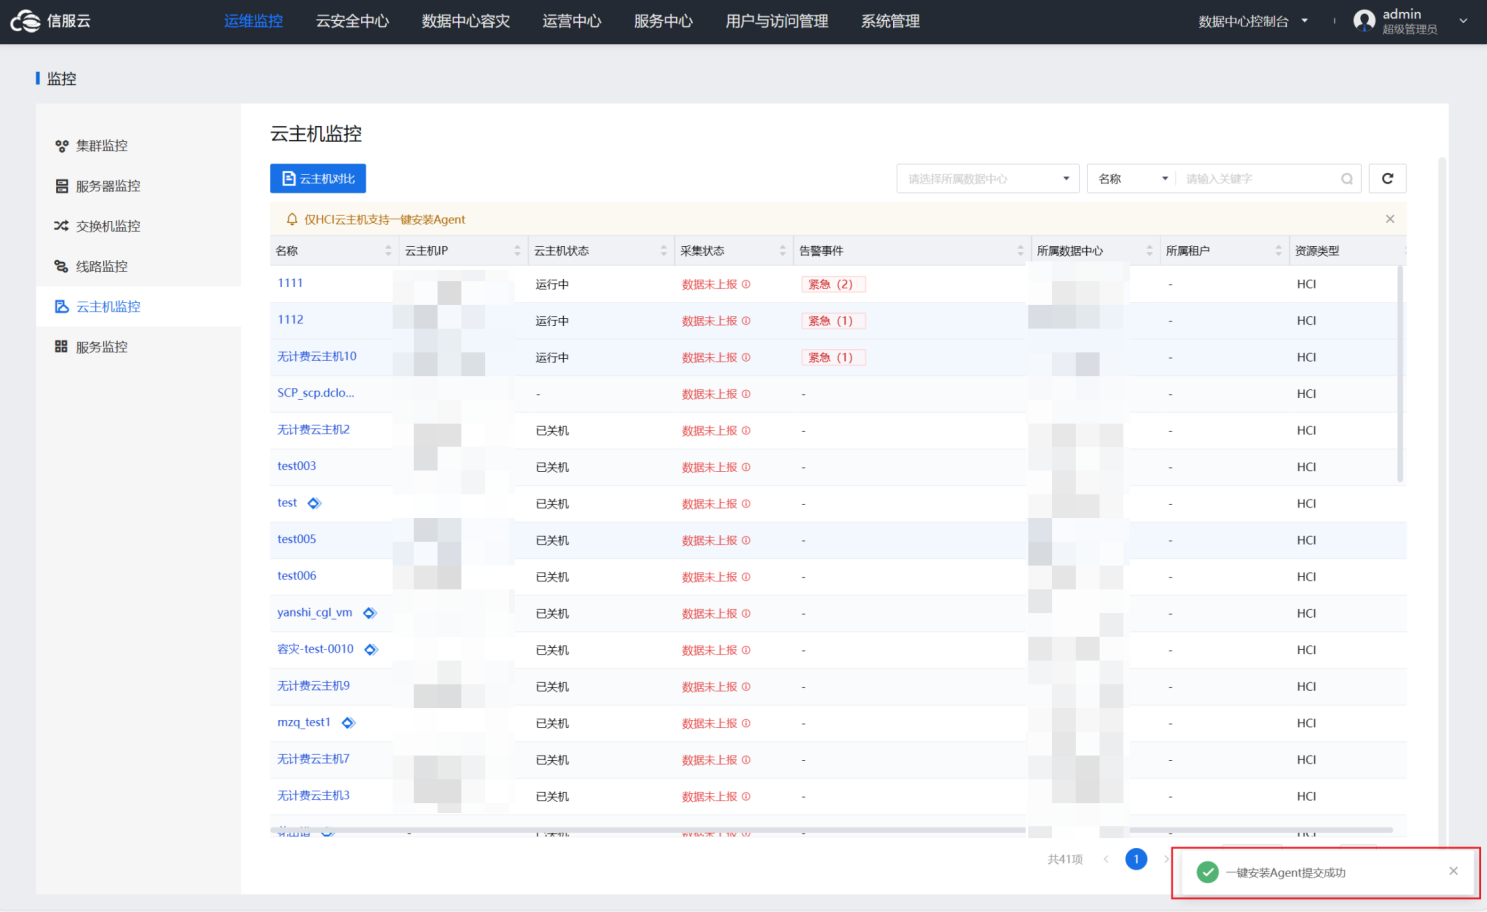Click 紧急 (2) alarm tag for 1111
The width and height of the screenshot is (1487, 912).
tap(833, 284)
